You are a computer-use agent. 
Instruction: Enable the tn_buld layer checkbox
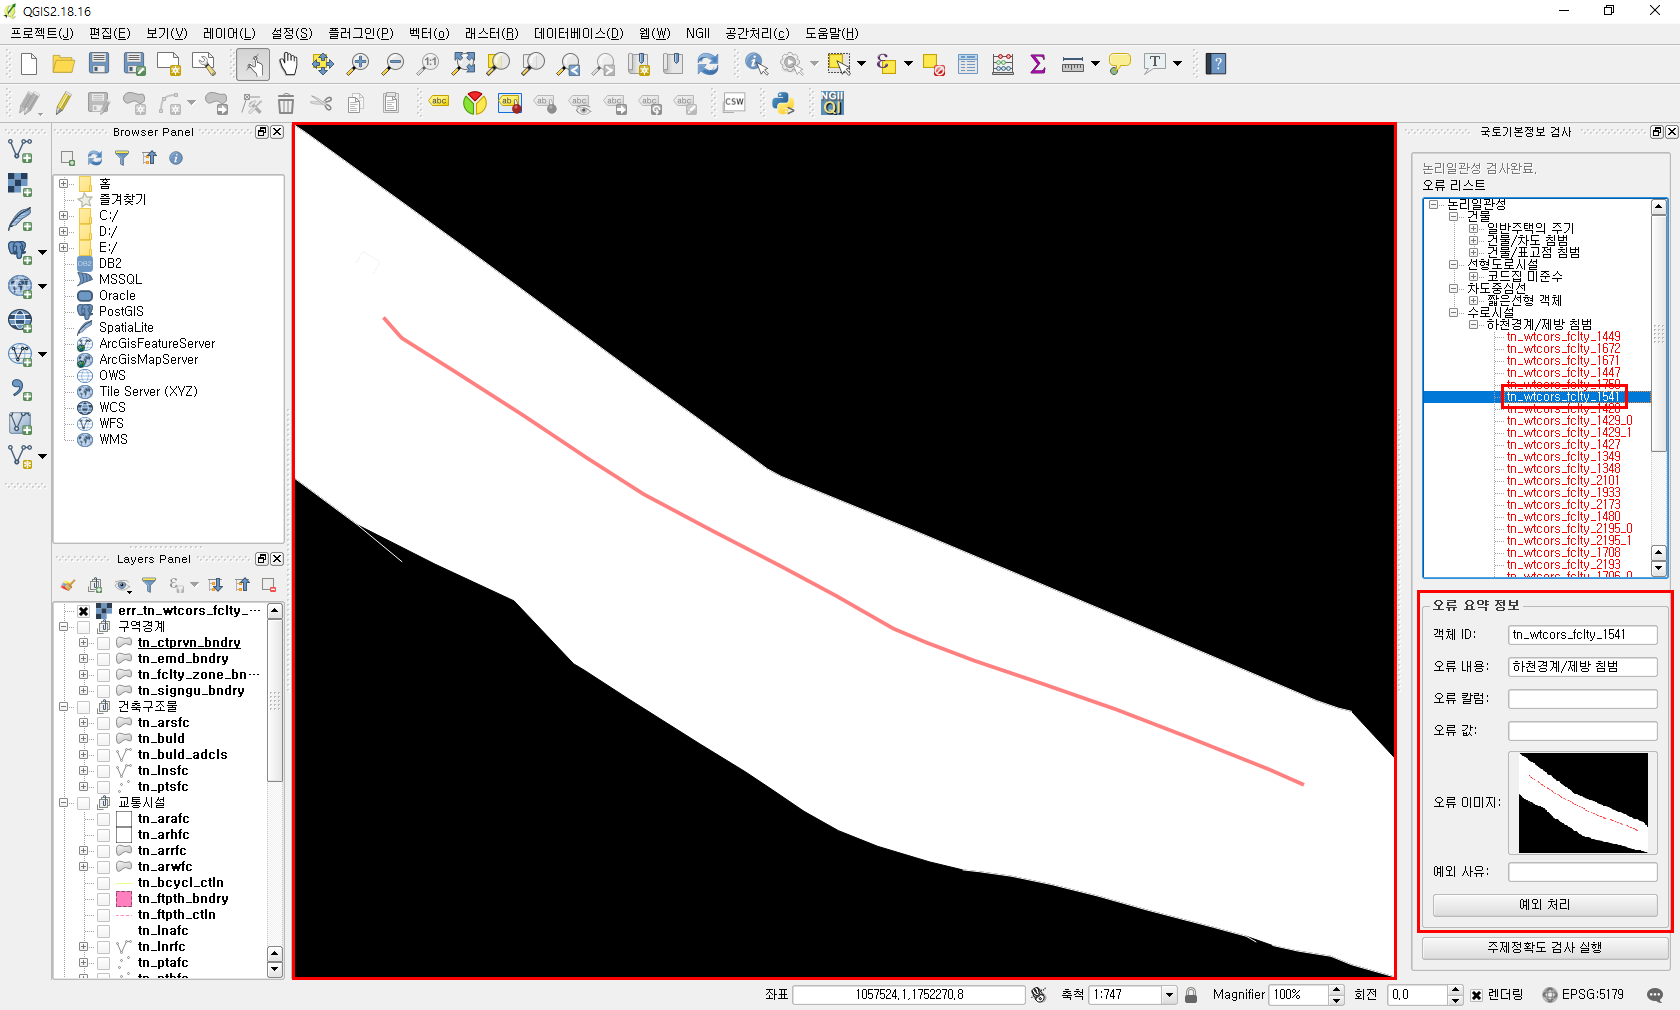click(x=104, y=739)
